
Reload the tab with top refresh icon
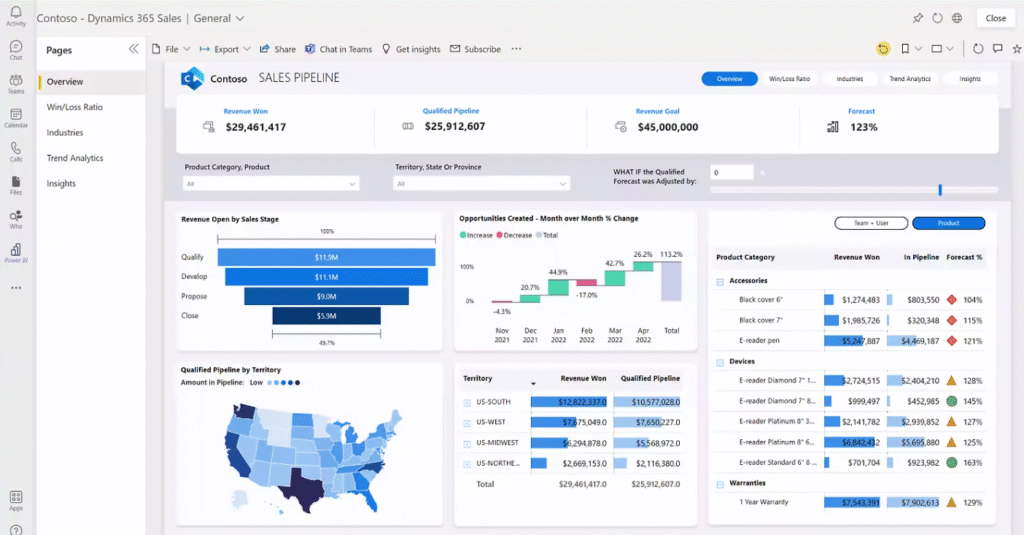tap(937, 18)
